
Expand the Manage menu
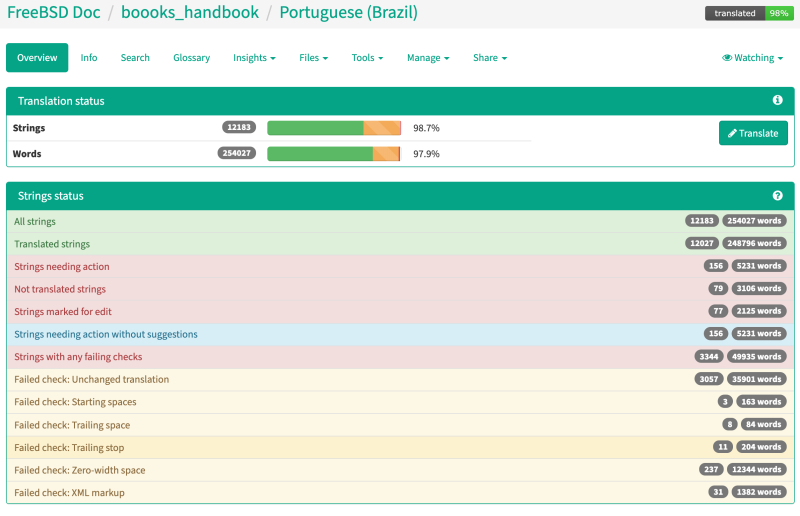point(428,58)
